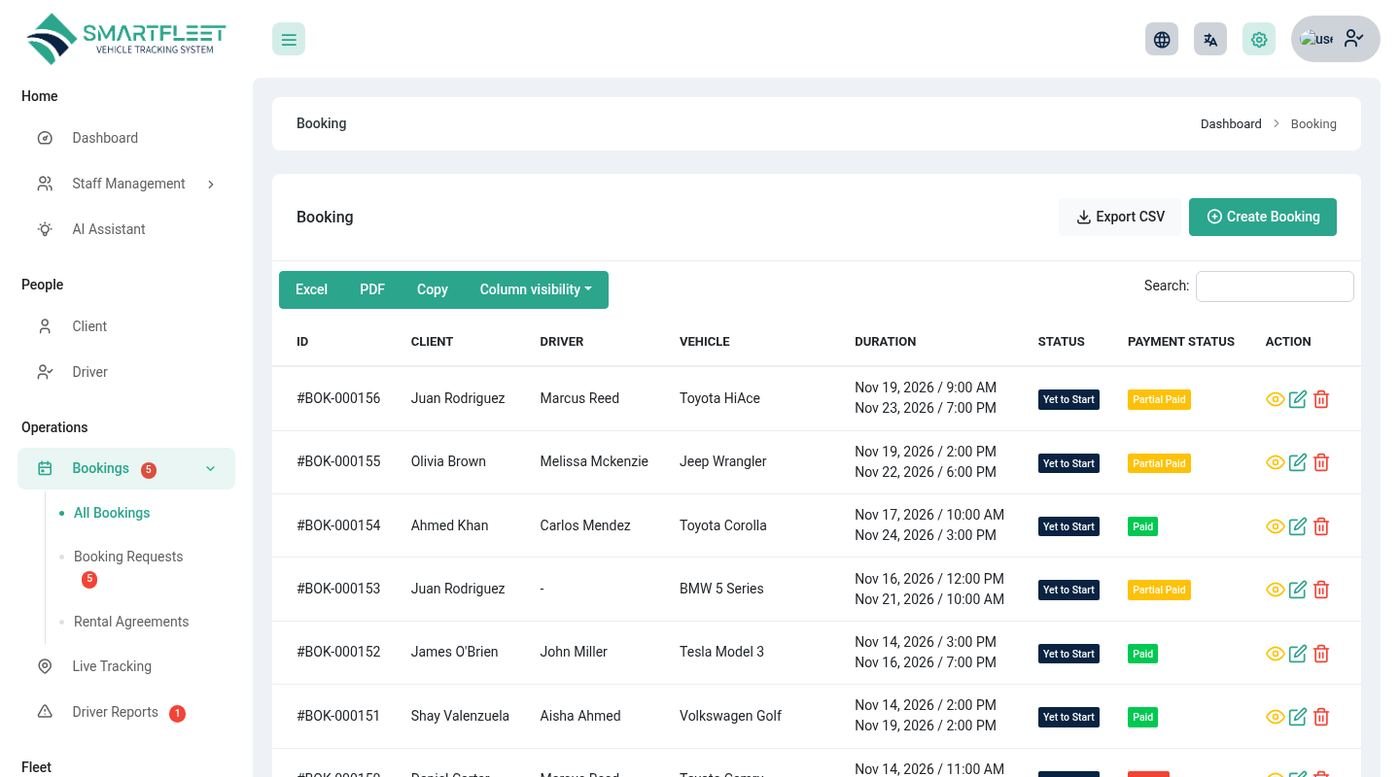View booking #BOK-000156 with the eye icon
The image size is (1400, 777).
tap(1275, 399)
